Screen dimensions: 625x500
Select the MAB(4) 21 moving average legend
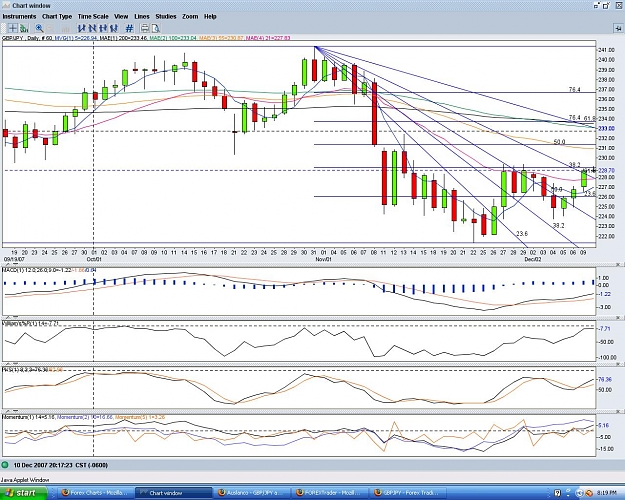pyautogui.click(x=268, y=38)
